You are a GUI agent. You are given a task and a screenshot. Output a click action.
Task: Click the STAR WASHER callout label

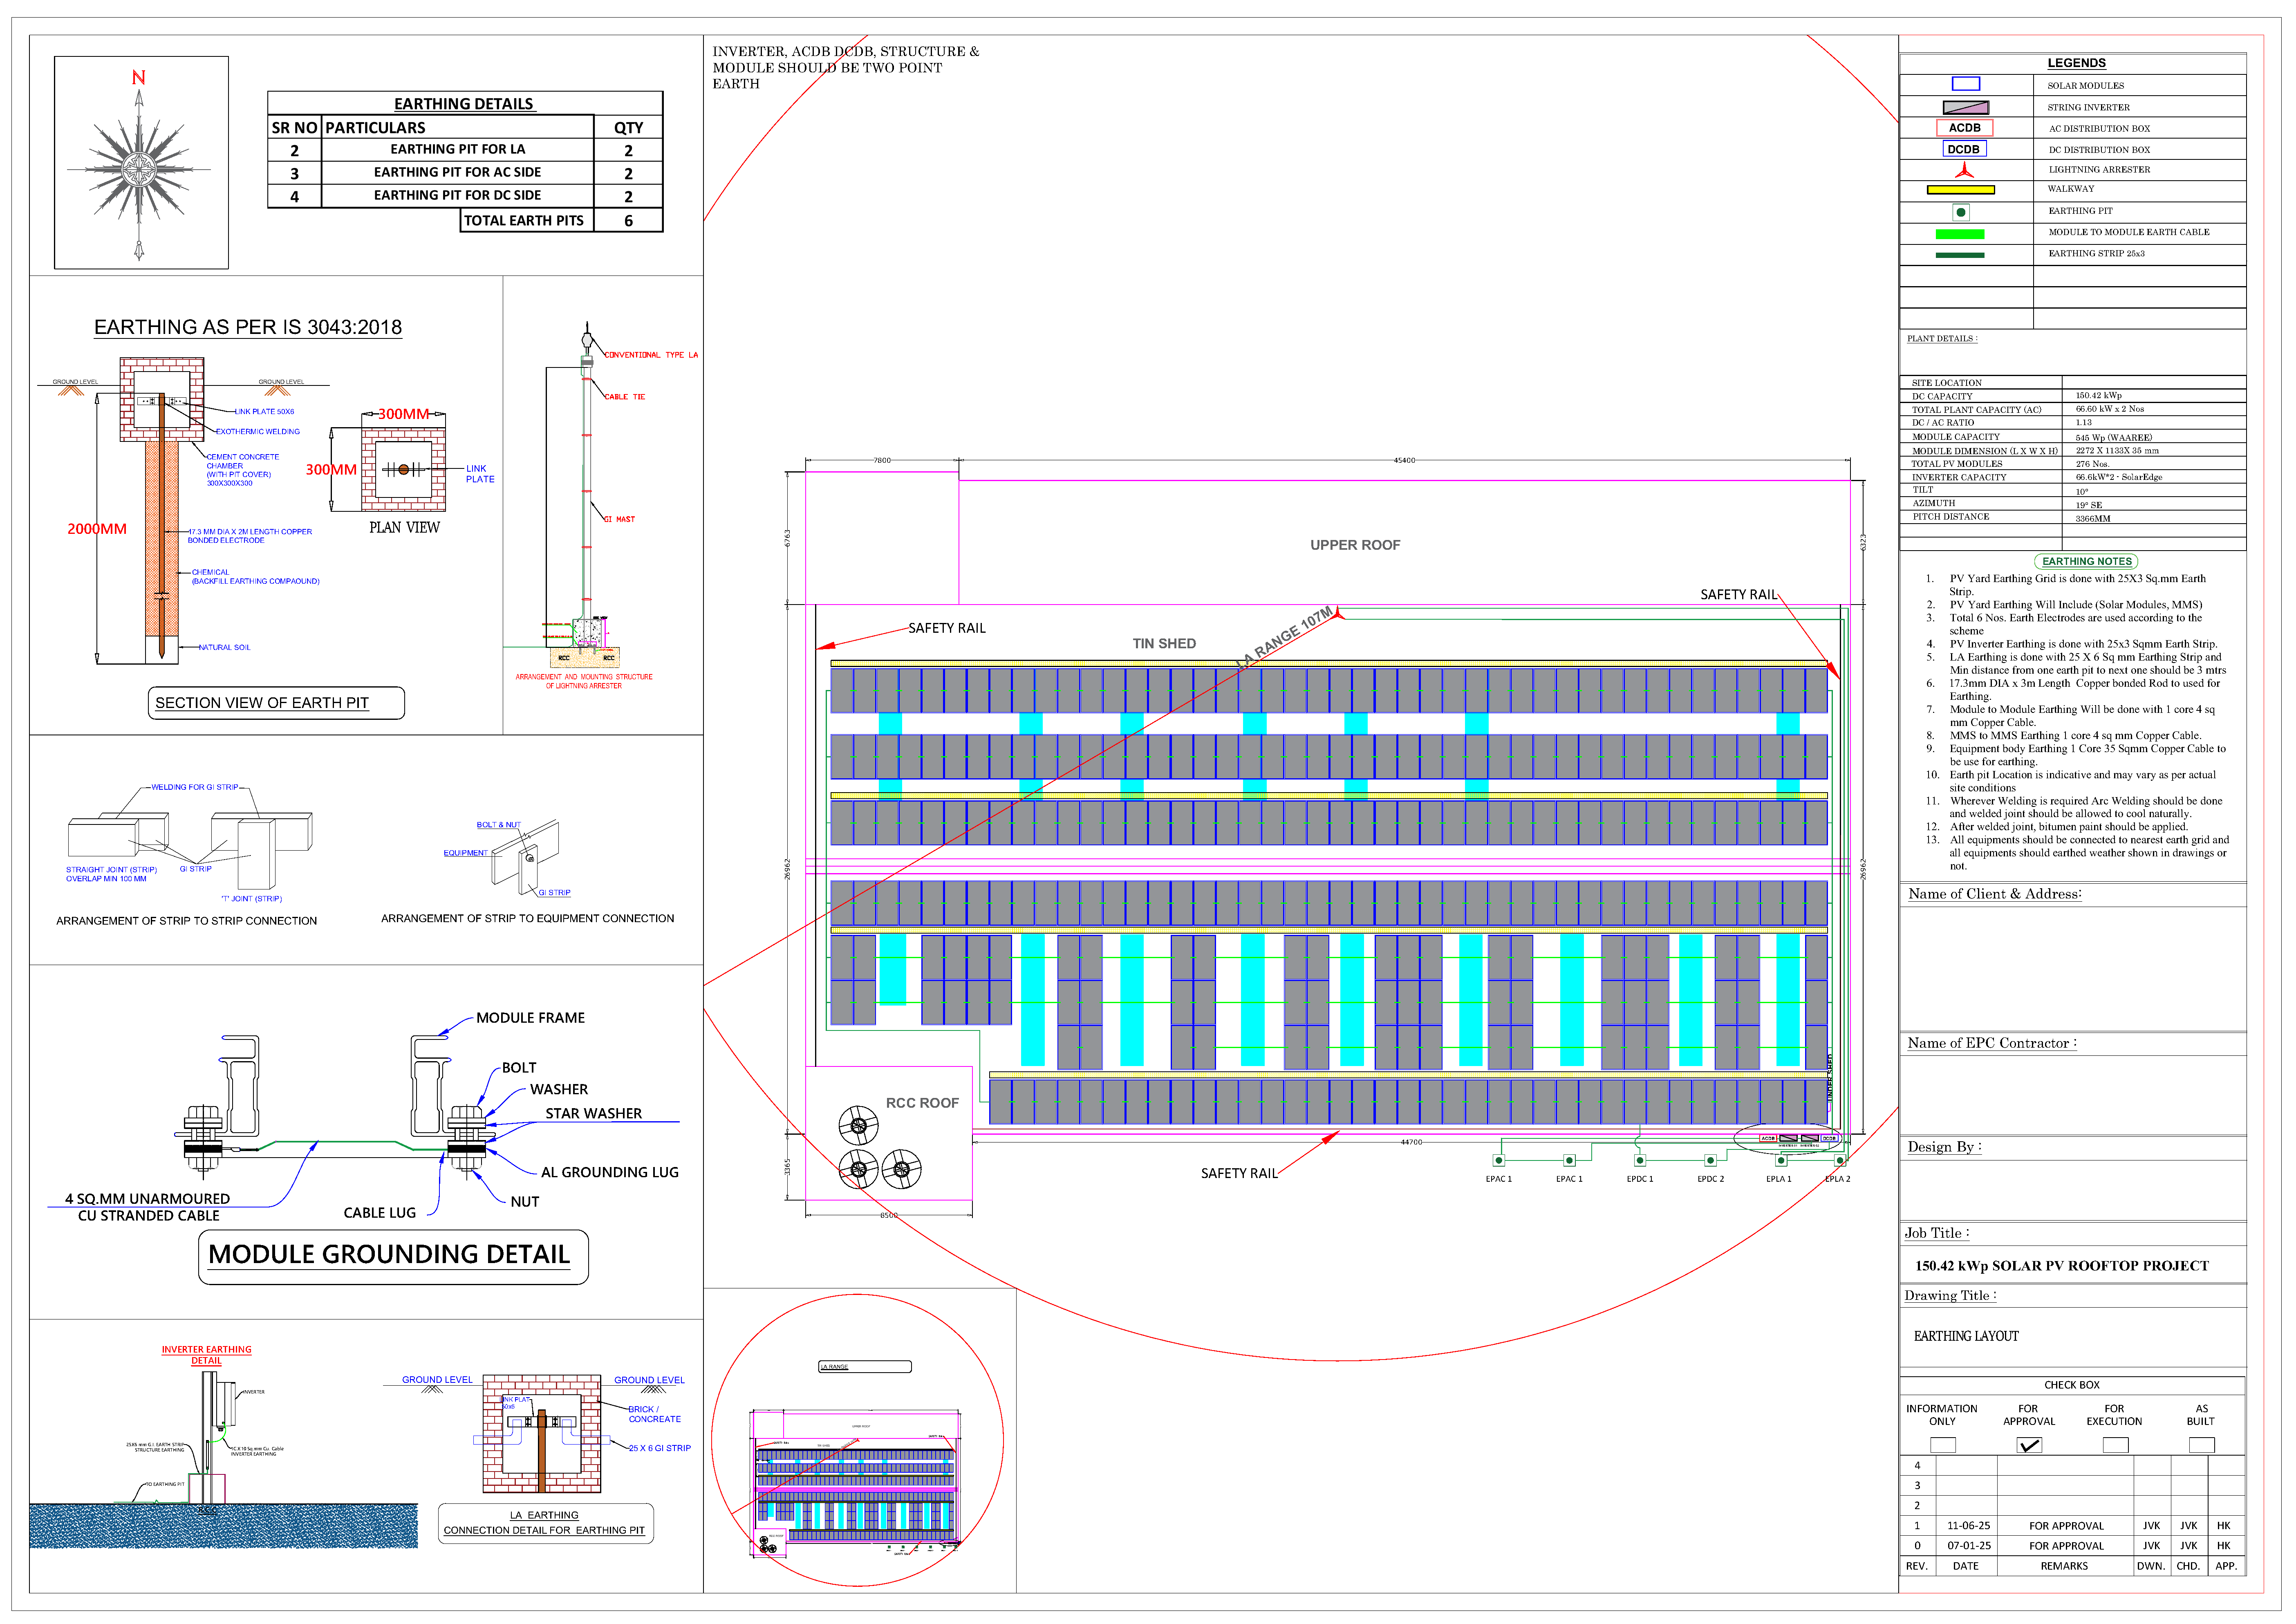[x=593, y=1113]
